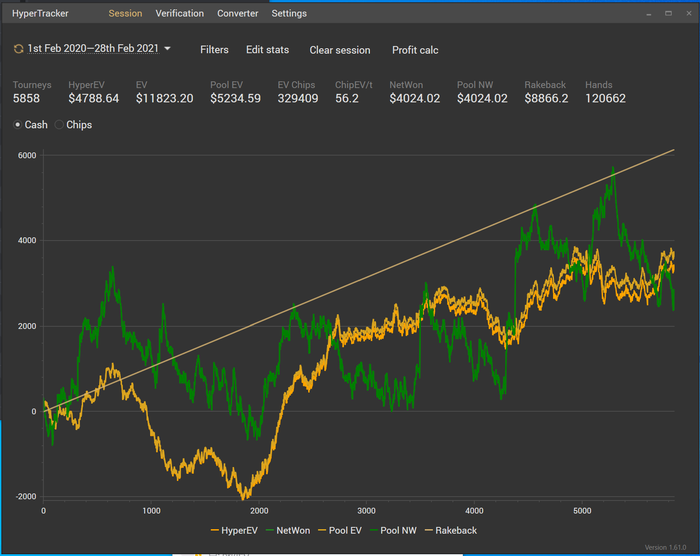Viewport: 700px width, 556px height.
Task: Select the Cash radio button
Action: point(17,125)
